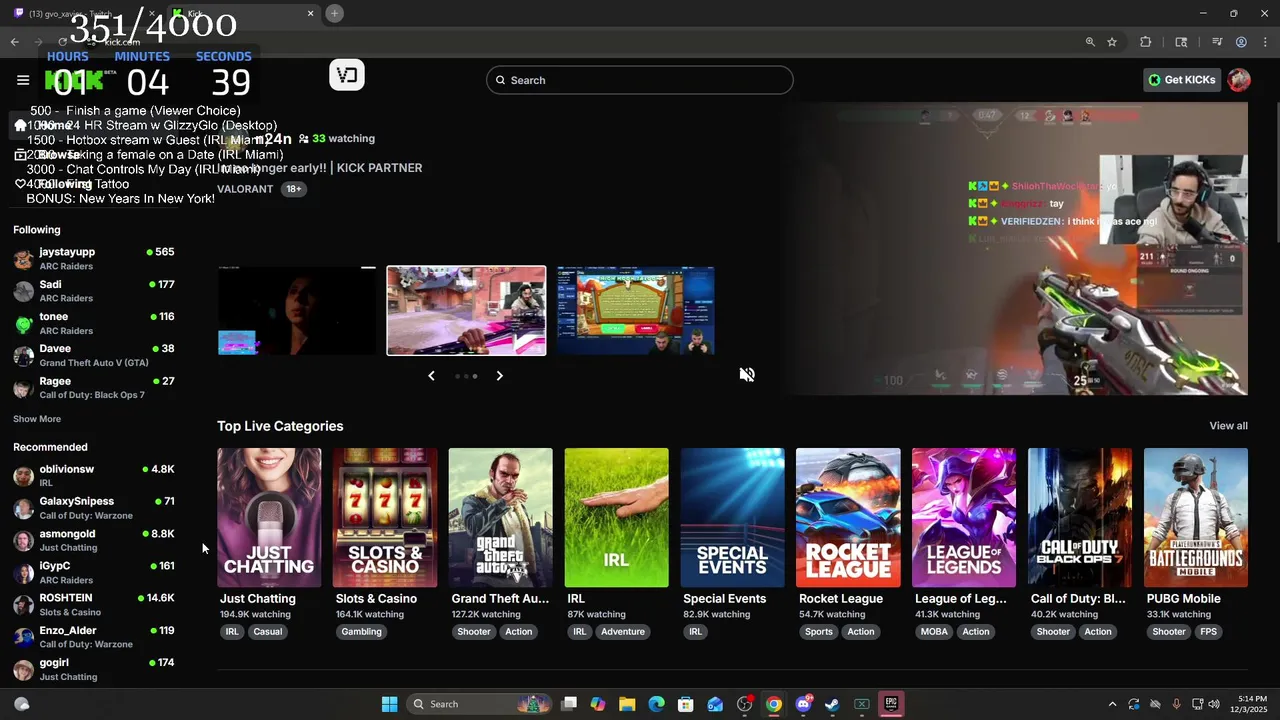Screen dimensions: 1280x720
Task: Open the IRL category card
Action: [617, 517]
